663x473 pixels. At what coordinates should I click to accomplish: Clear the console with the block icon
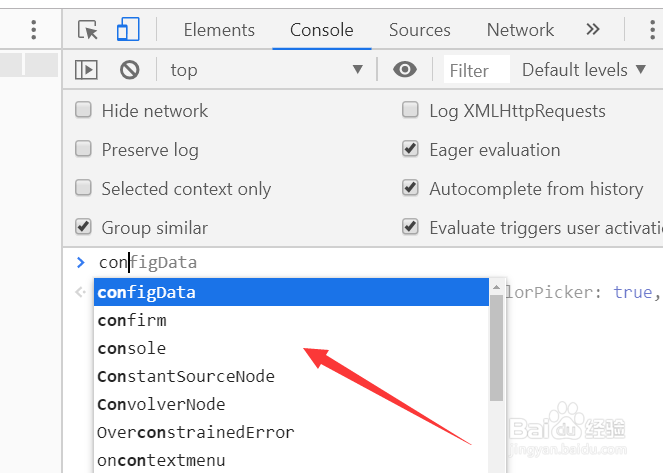pyautogui.click(x=129, y=70)
